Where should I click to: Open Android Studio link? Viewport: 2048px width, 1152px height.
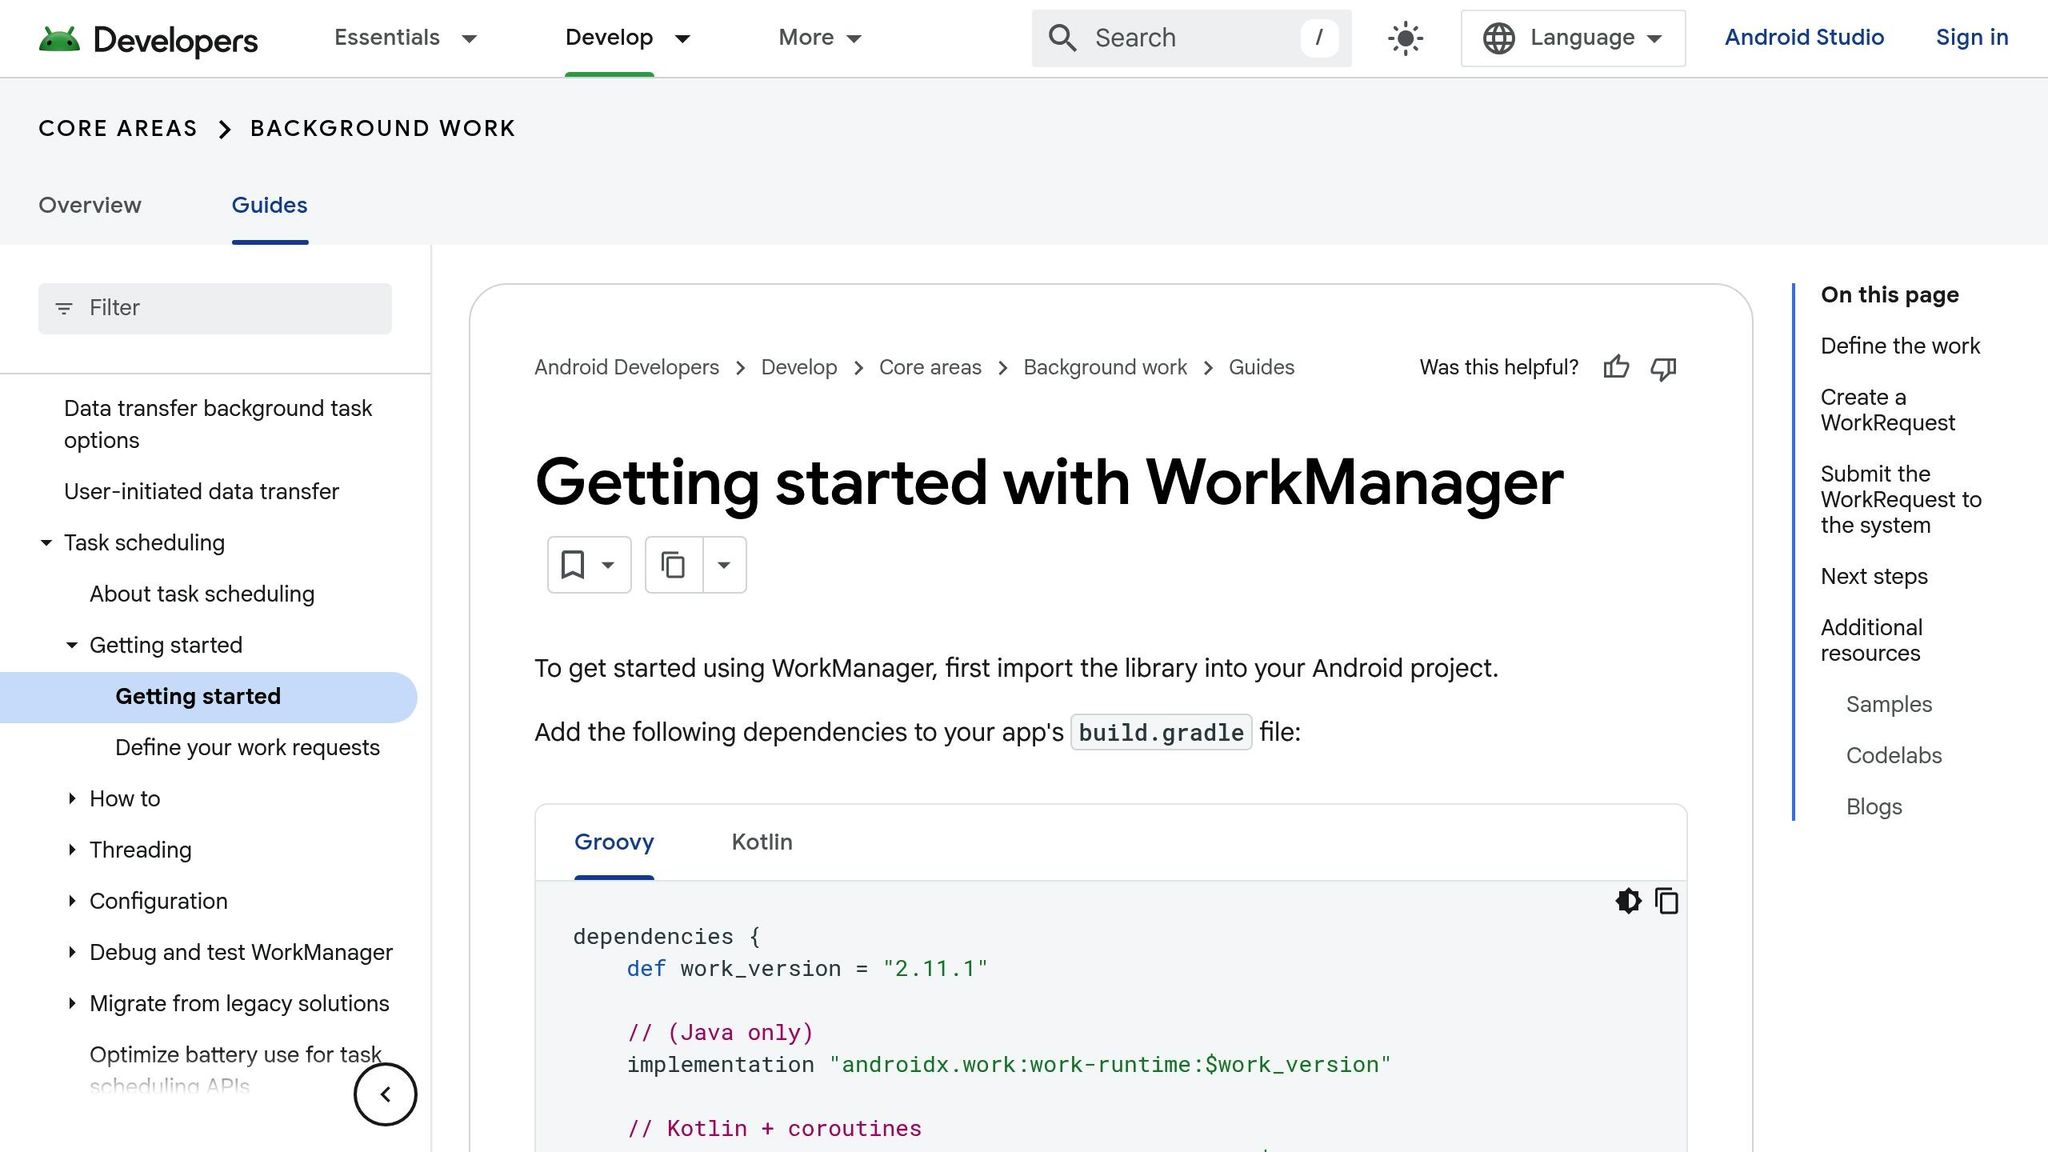[1803, 38]
